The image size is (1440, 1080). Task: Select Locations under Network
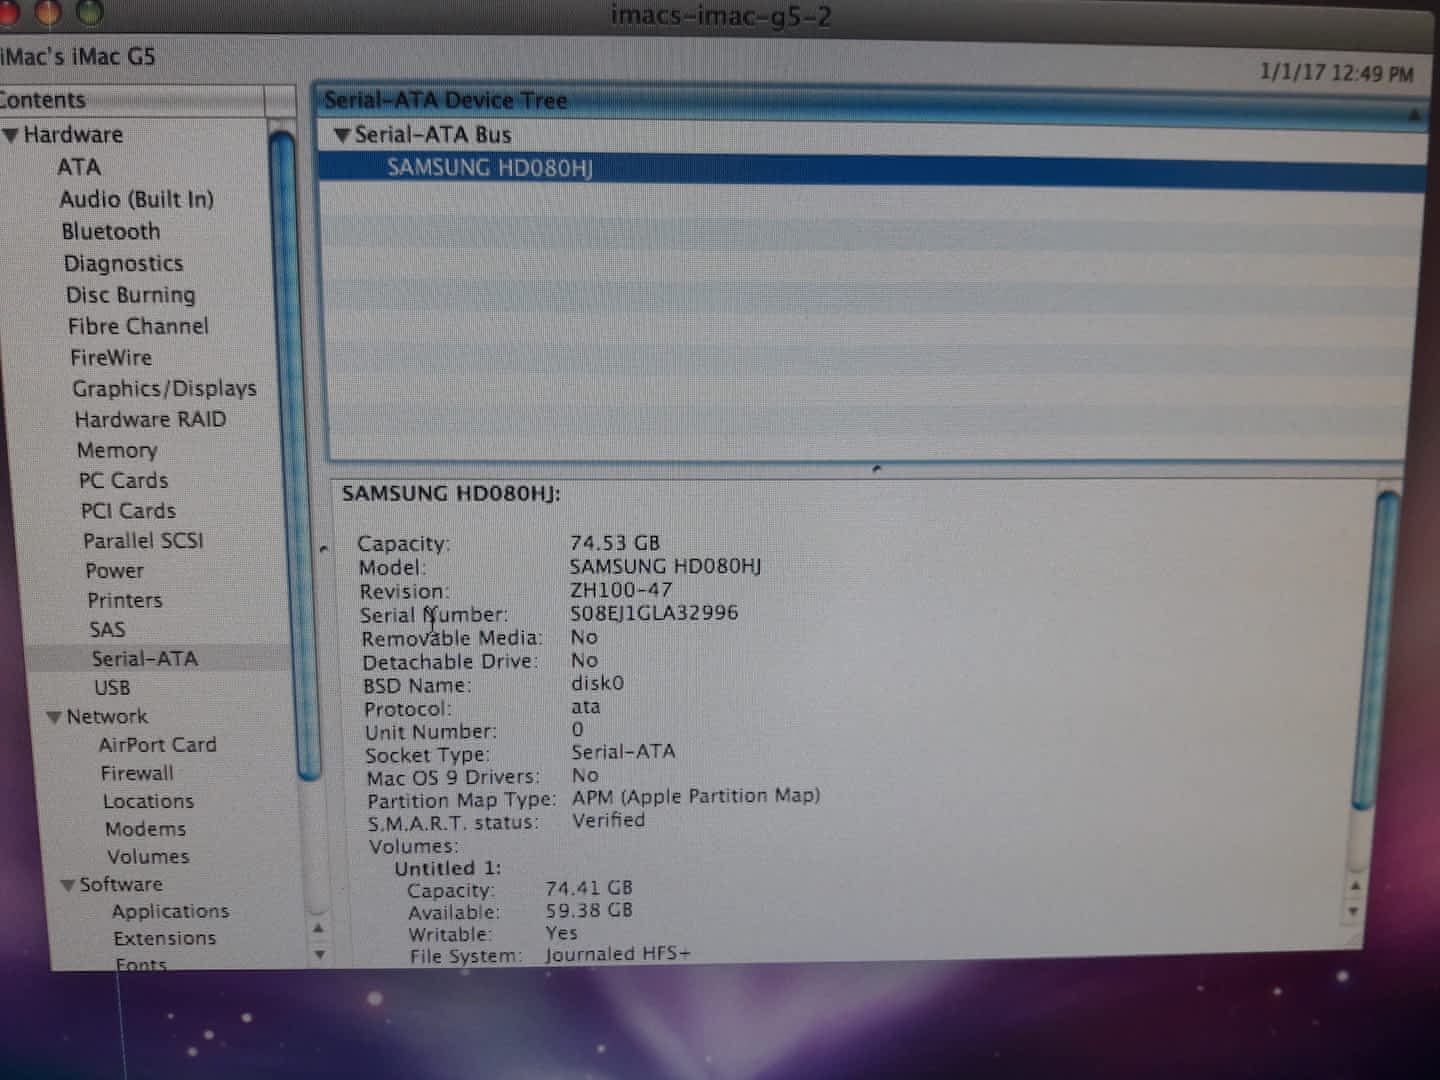[x=148, y=801]
